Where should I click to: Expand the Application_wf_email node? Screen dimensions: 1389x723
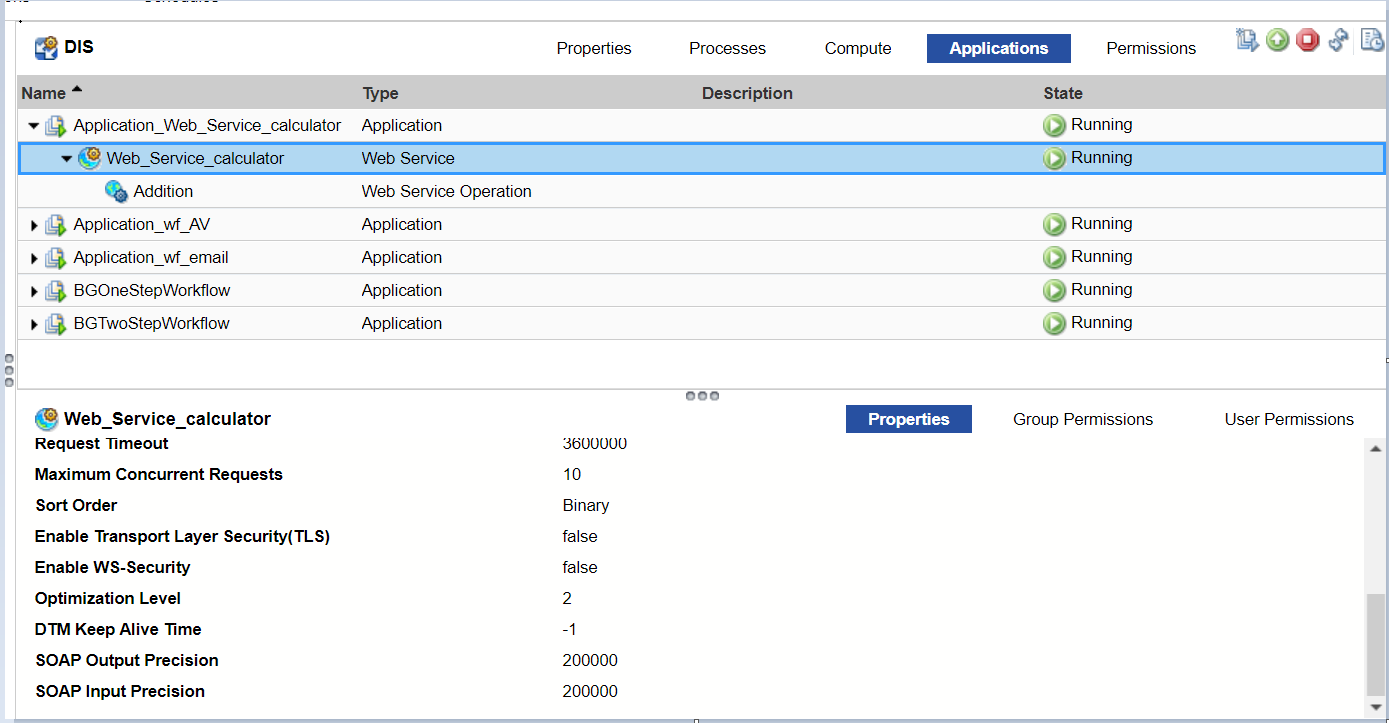pos(34,258)
